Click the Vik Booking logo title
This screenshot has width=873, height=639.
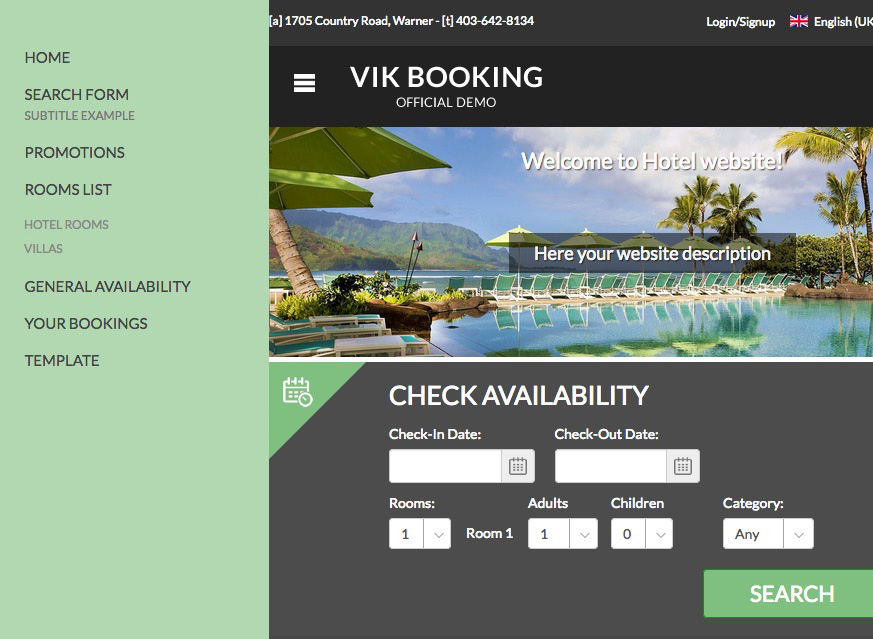coord(446,77)
